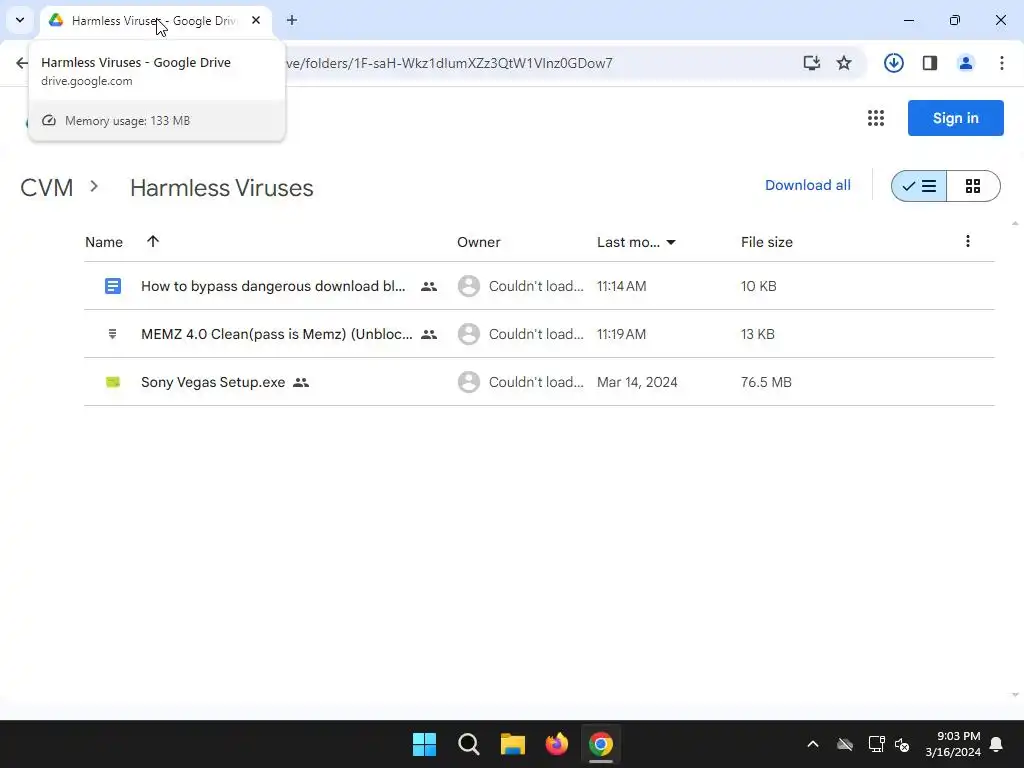Click Download all link
Viewport: 1024px width, 768px height.
pyautogui.click(x=808, y=185)
